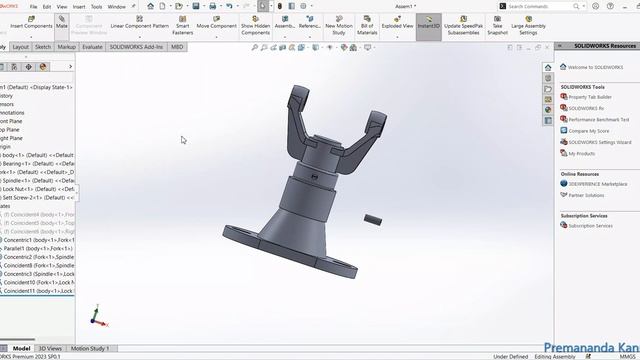Select Lock Nut<1> component in tree
The image size is (640, 360).
38,189
